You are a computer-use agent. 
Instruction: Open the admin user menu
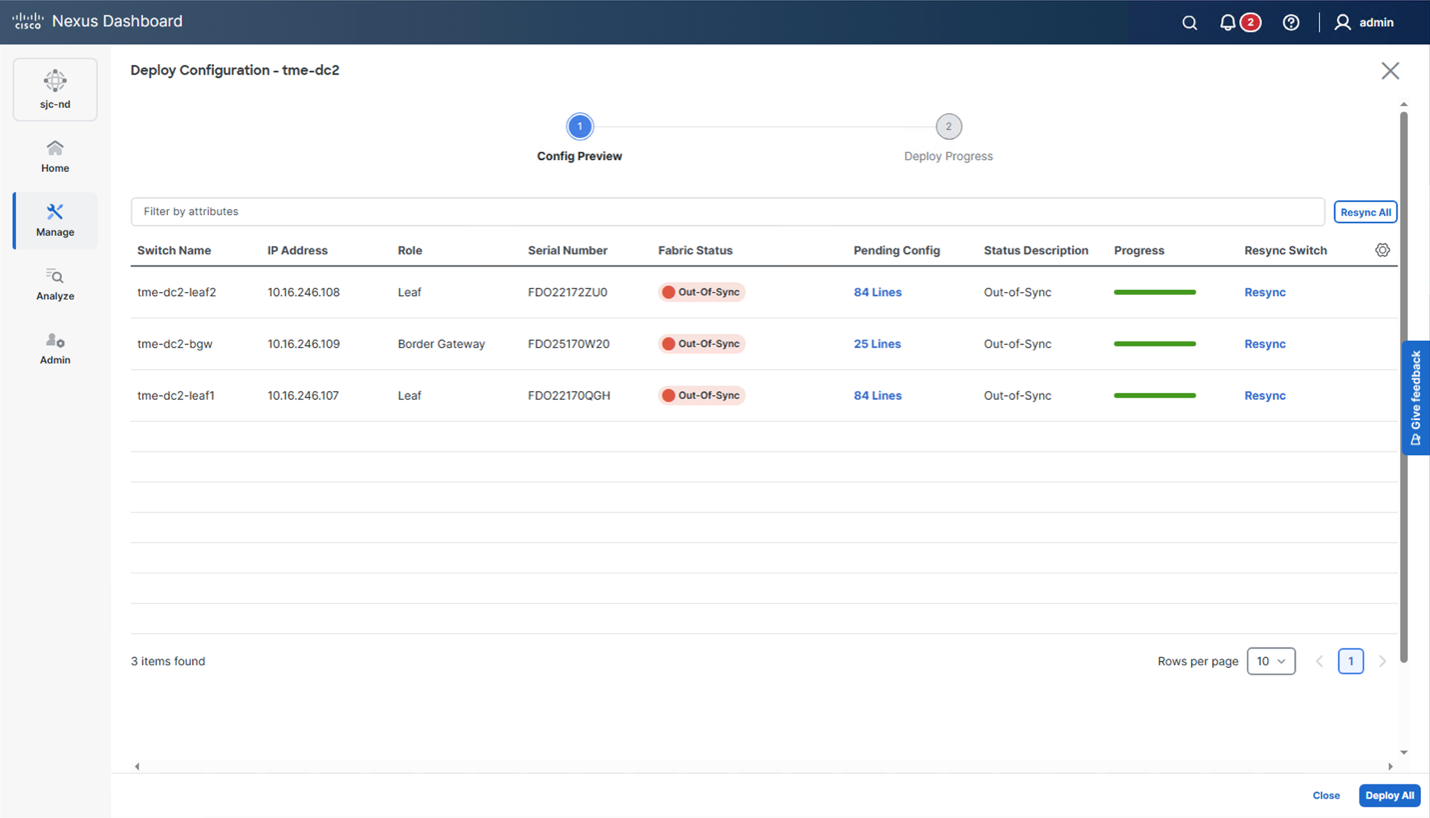point(1364,22)
